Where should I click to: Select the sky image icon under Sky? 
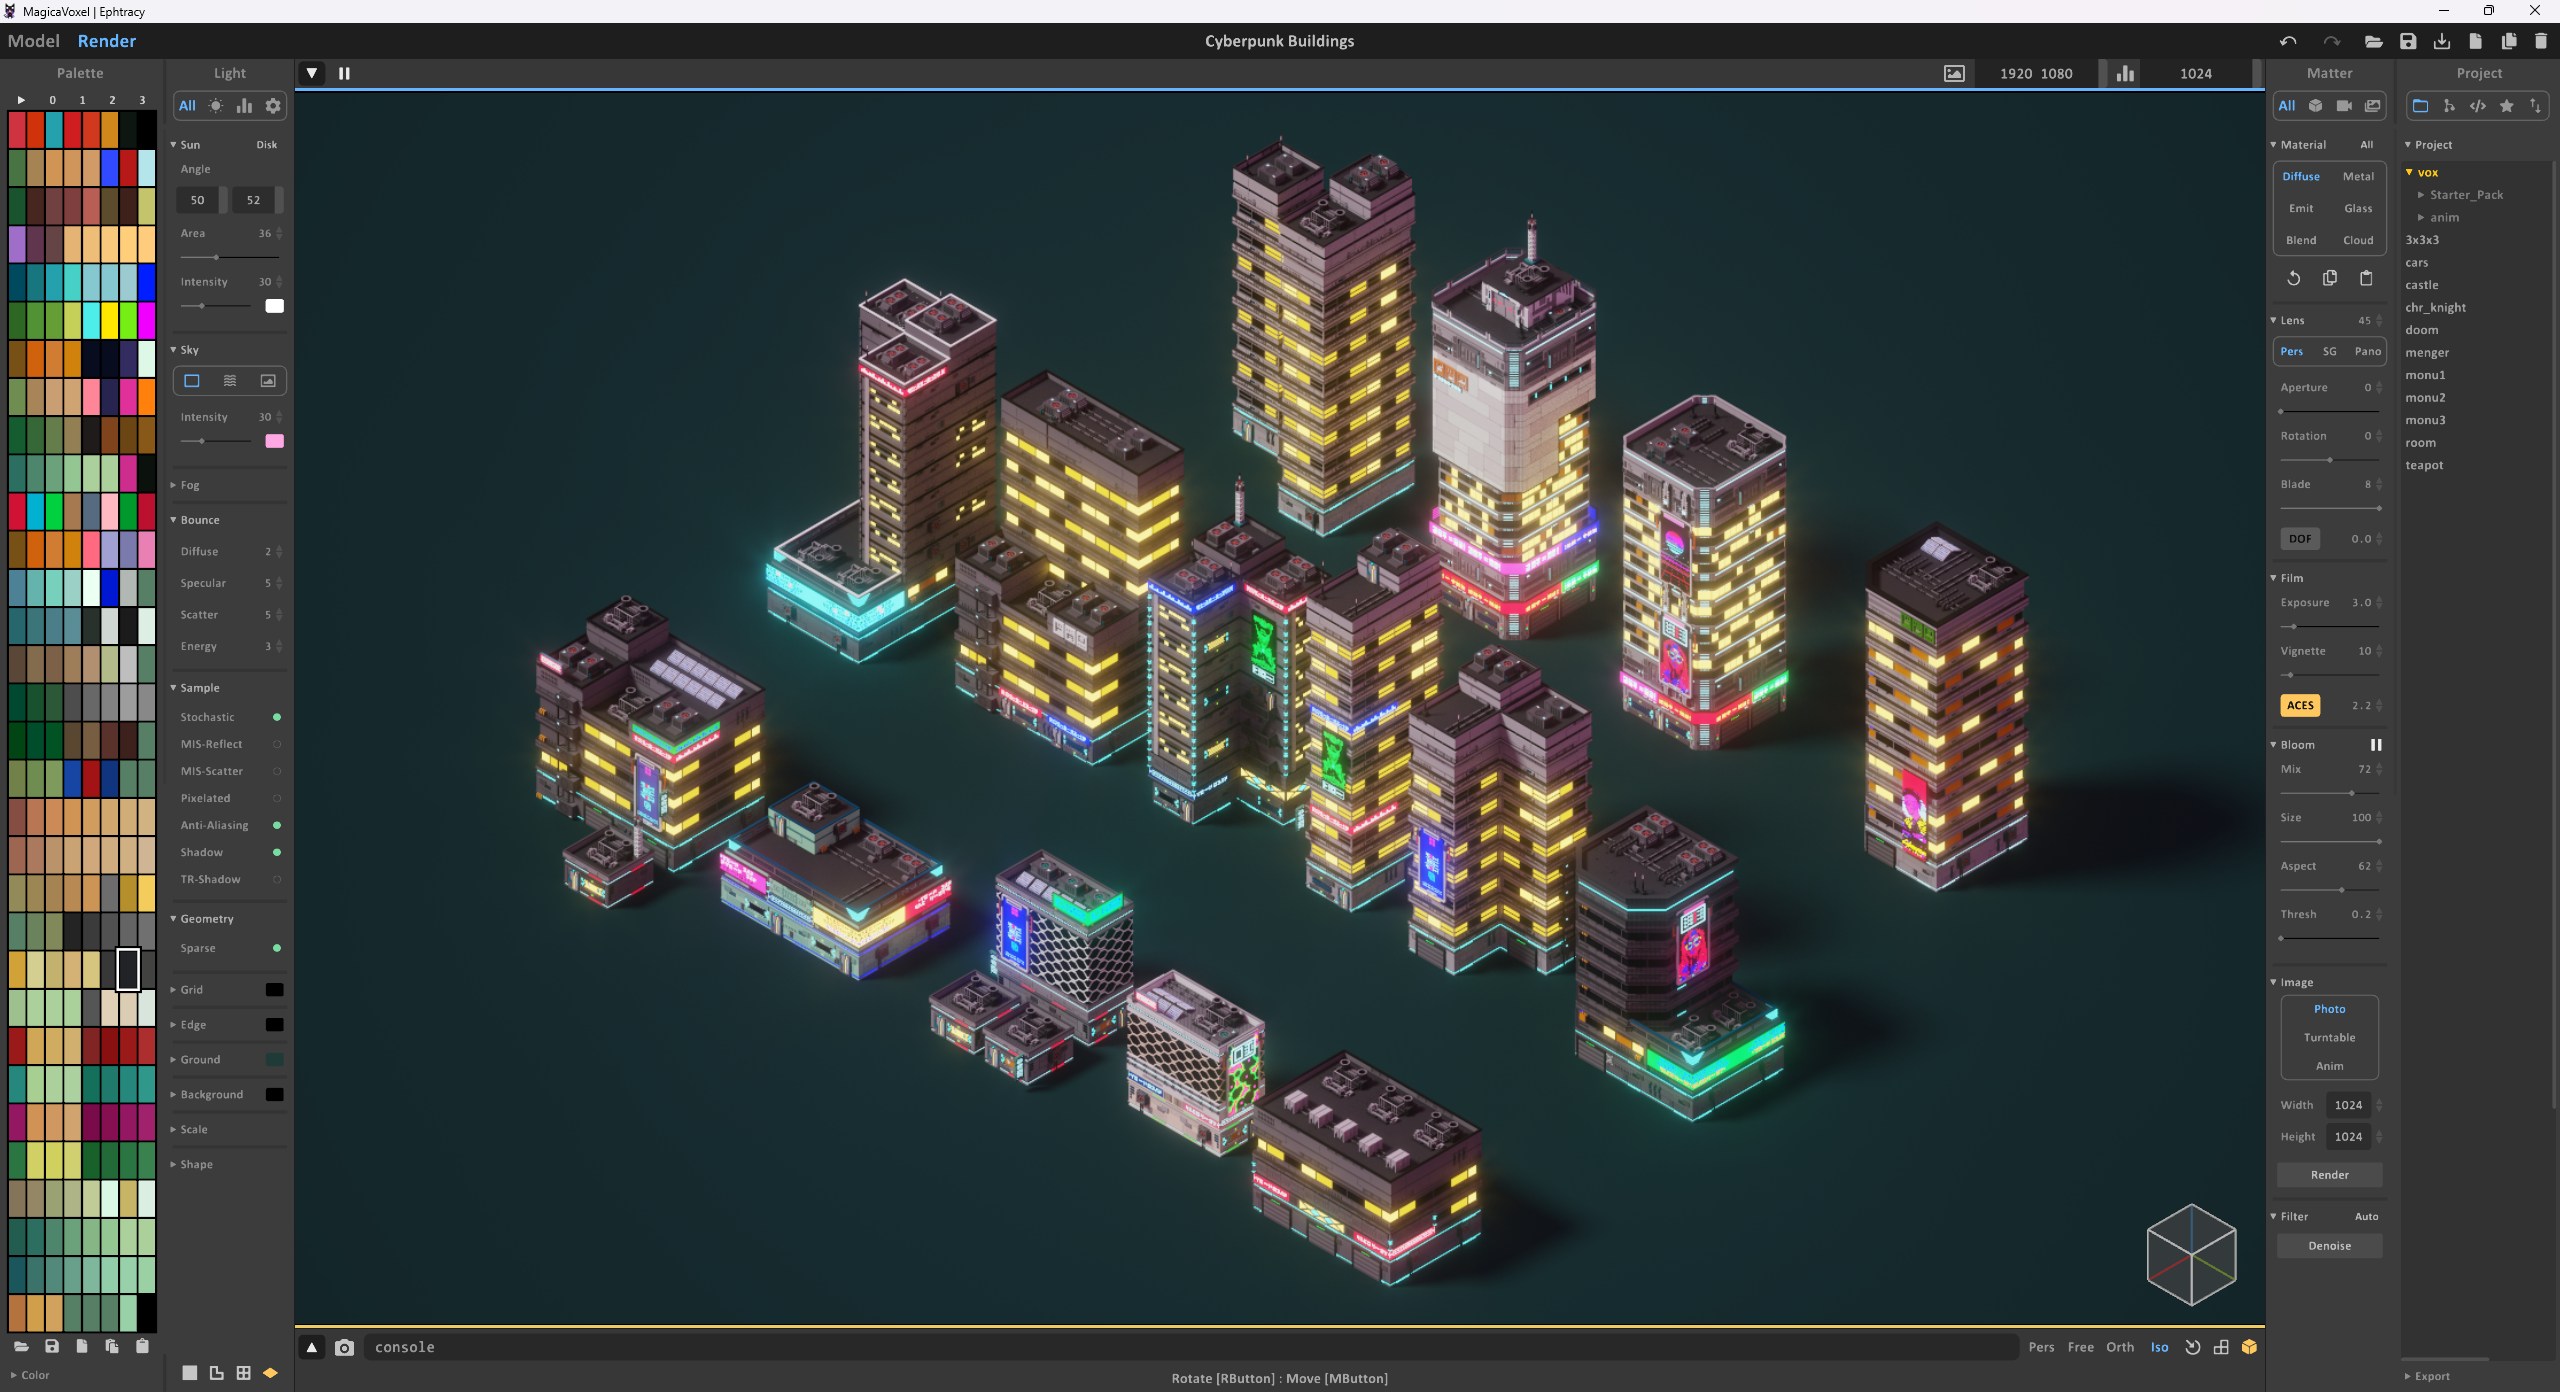[268, 381]
